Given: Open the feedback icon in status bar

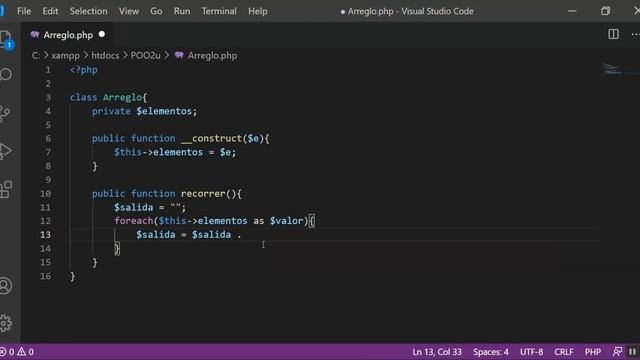Looking at the screenshot, I should pyautogui.click(x=617, y=351).
